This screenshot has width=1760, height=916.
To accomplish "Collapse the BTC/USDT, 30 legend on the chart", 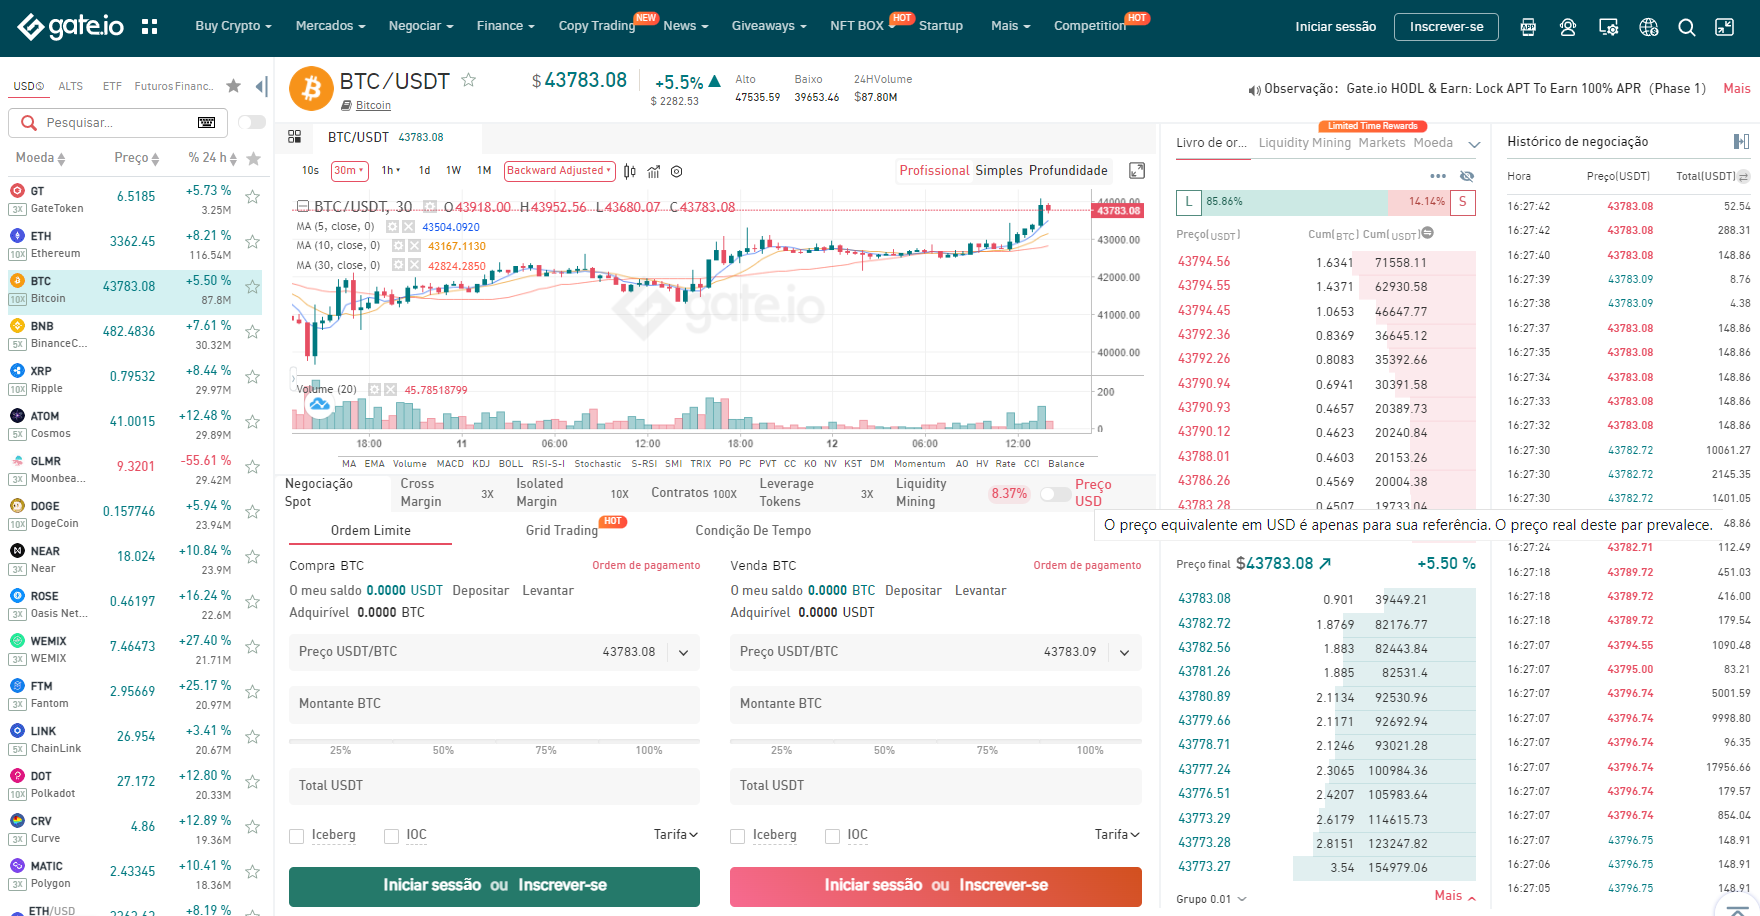I will [303, 207].
